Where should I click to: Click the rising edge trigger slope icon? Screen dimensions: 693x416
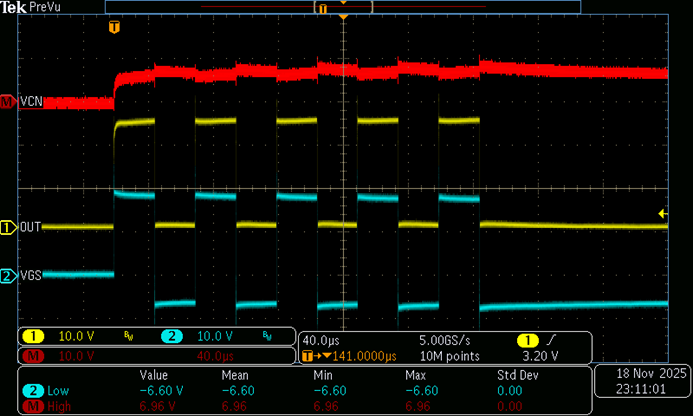[551, 340]
